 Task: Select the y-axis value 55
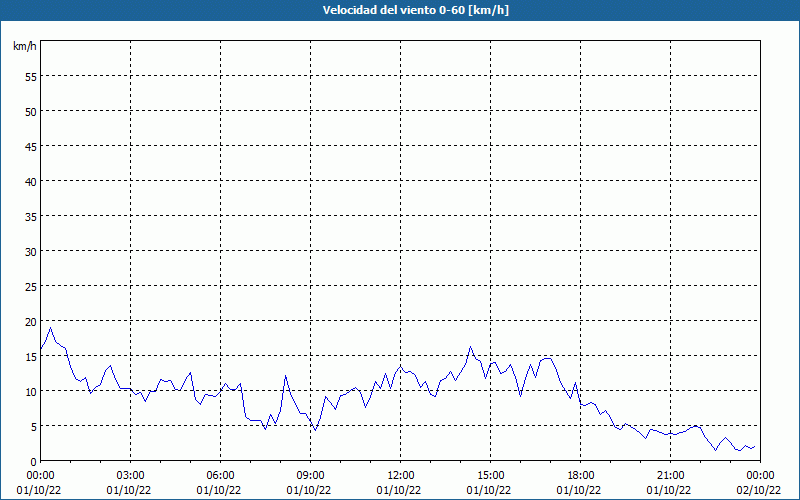[x=31, y=77]
